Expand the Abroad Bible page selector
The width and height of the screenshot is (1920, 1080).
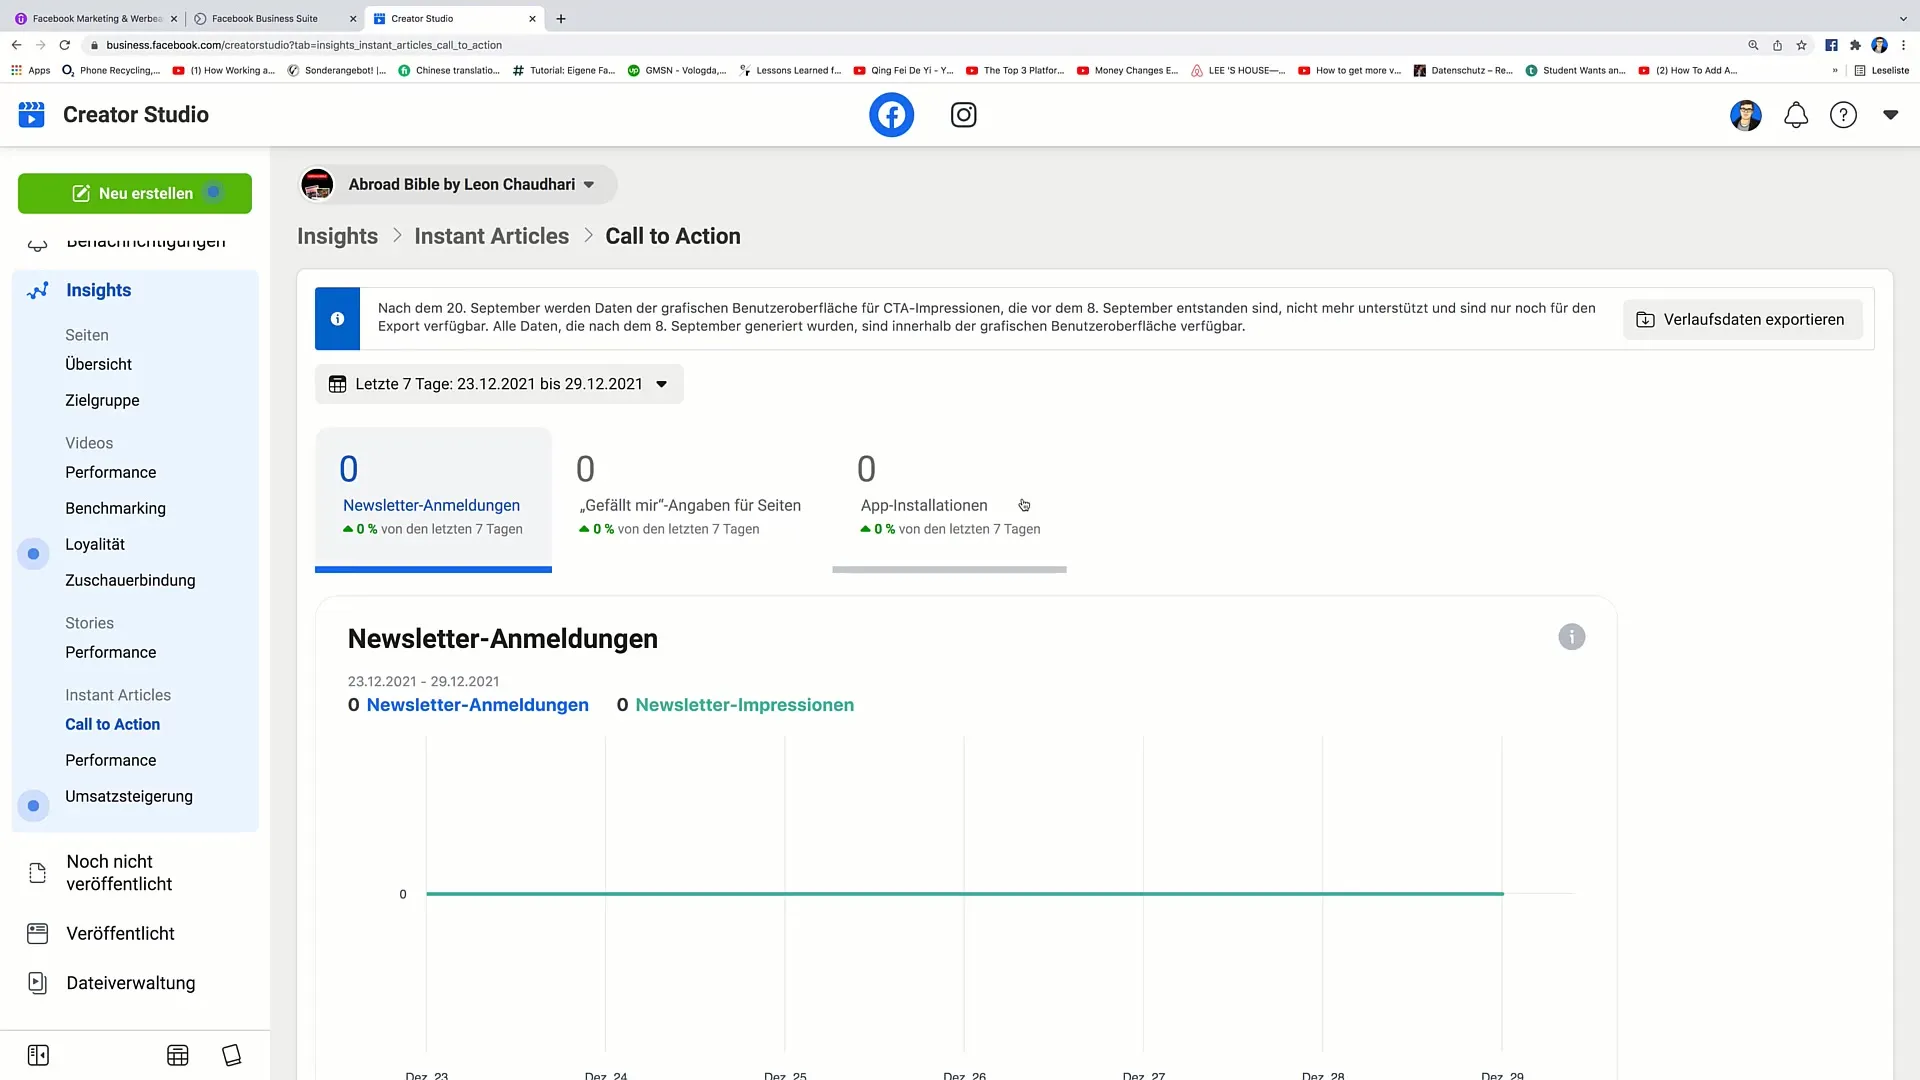[x=588, y=183]
